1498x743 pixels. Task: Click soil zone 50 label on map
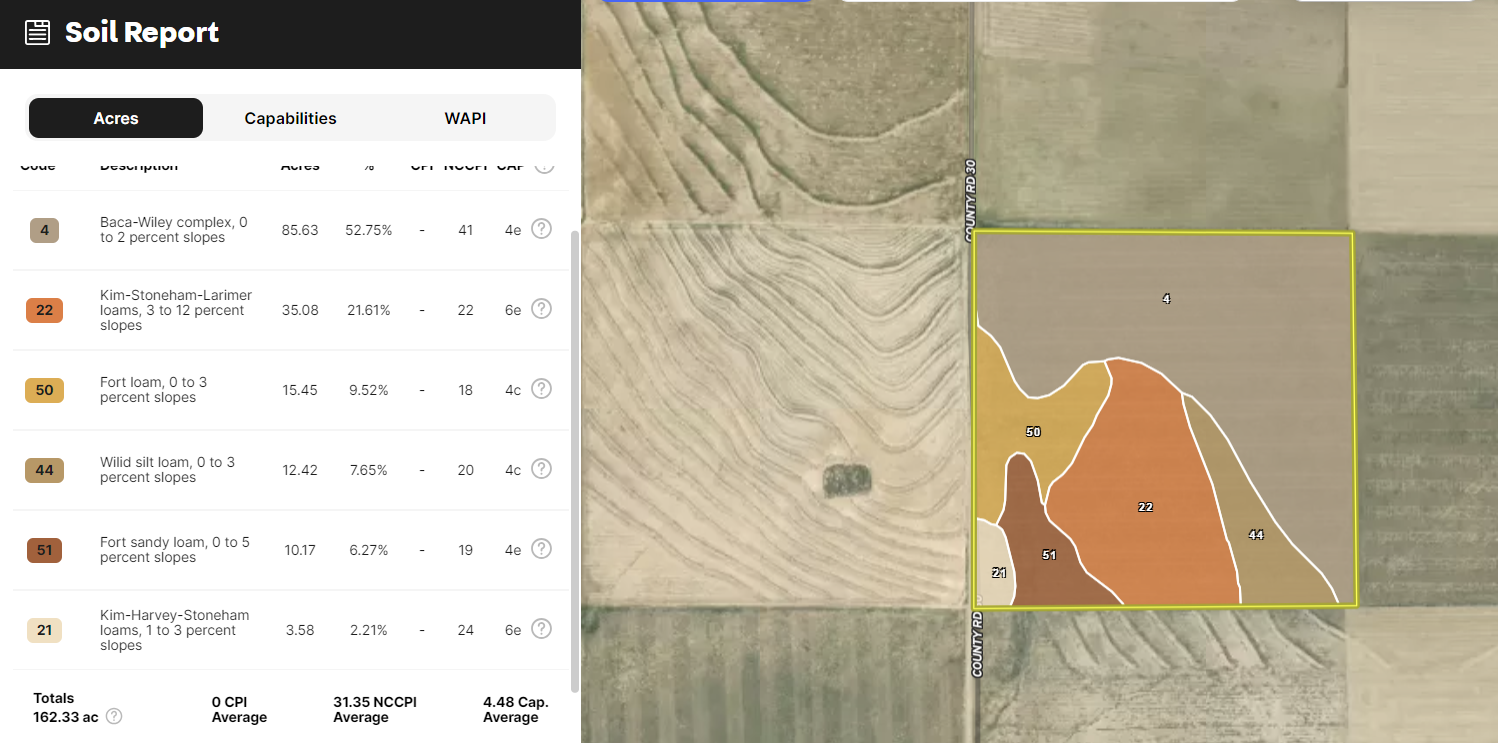pos(1033,432)
